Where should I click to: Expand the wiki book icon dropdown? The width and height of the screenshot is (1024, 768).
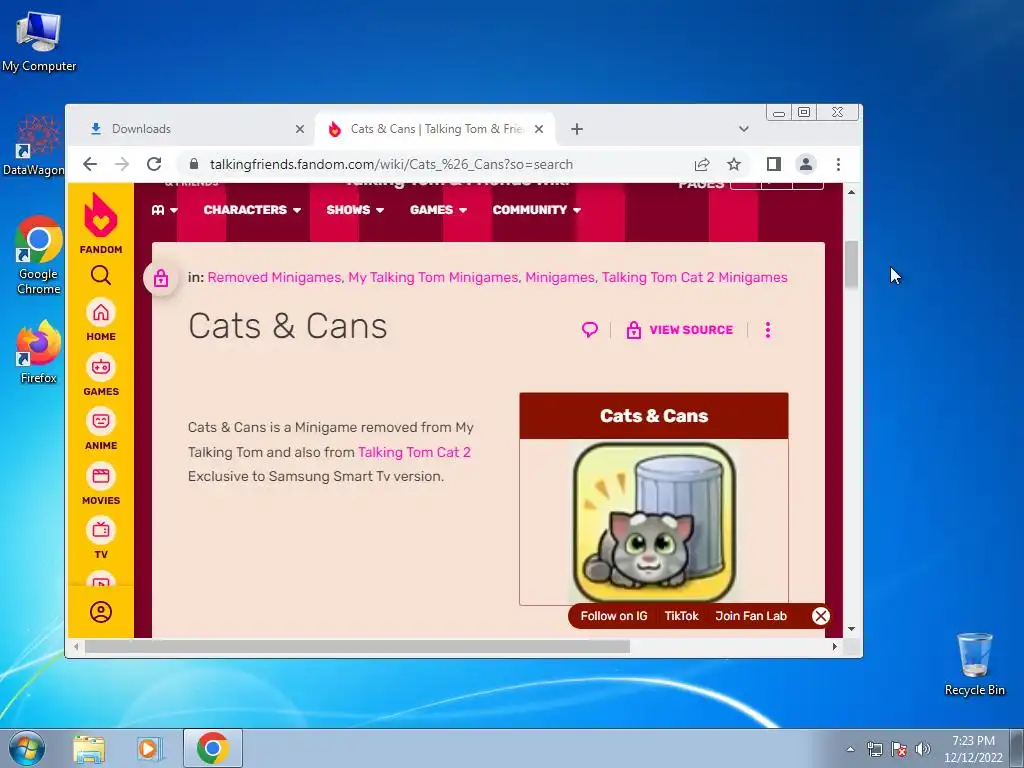164,210
